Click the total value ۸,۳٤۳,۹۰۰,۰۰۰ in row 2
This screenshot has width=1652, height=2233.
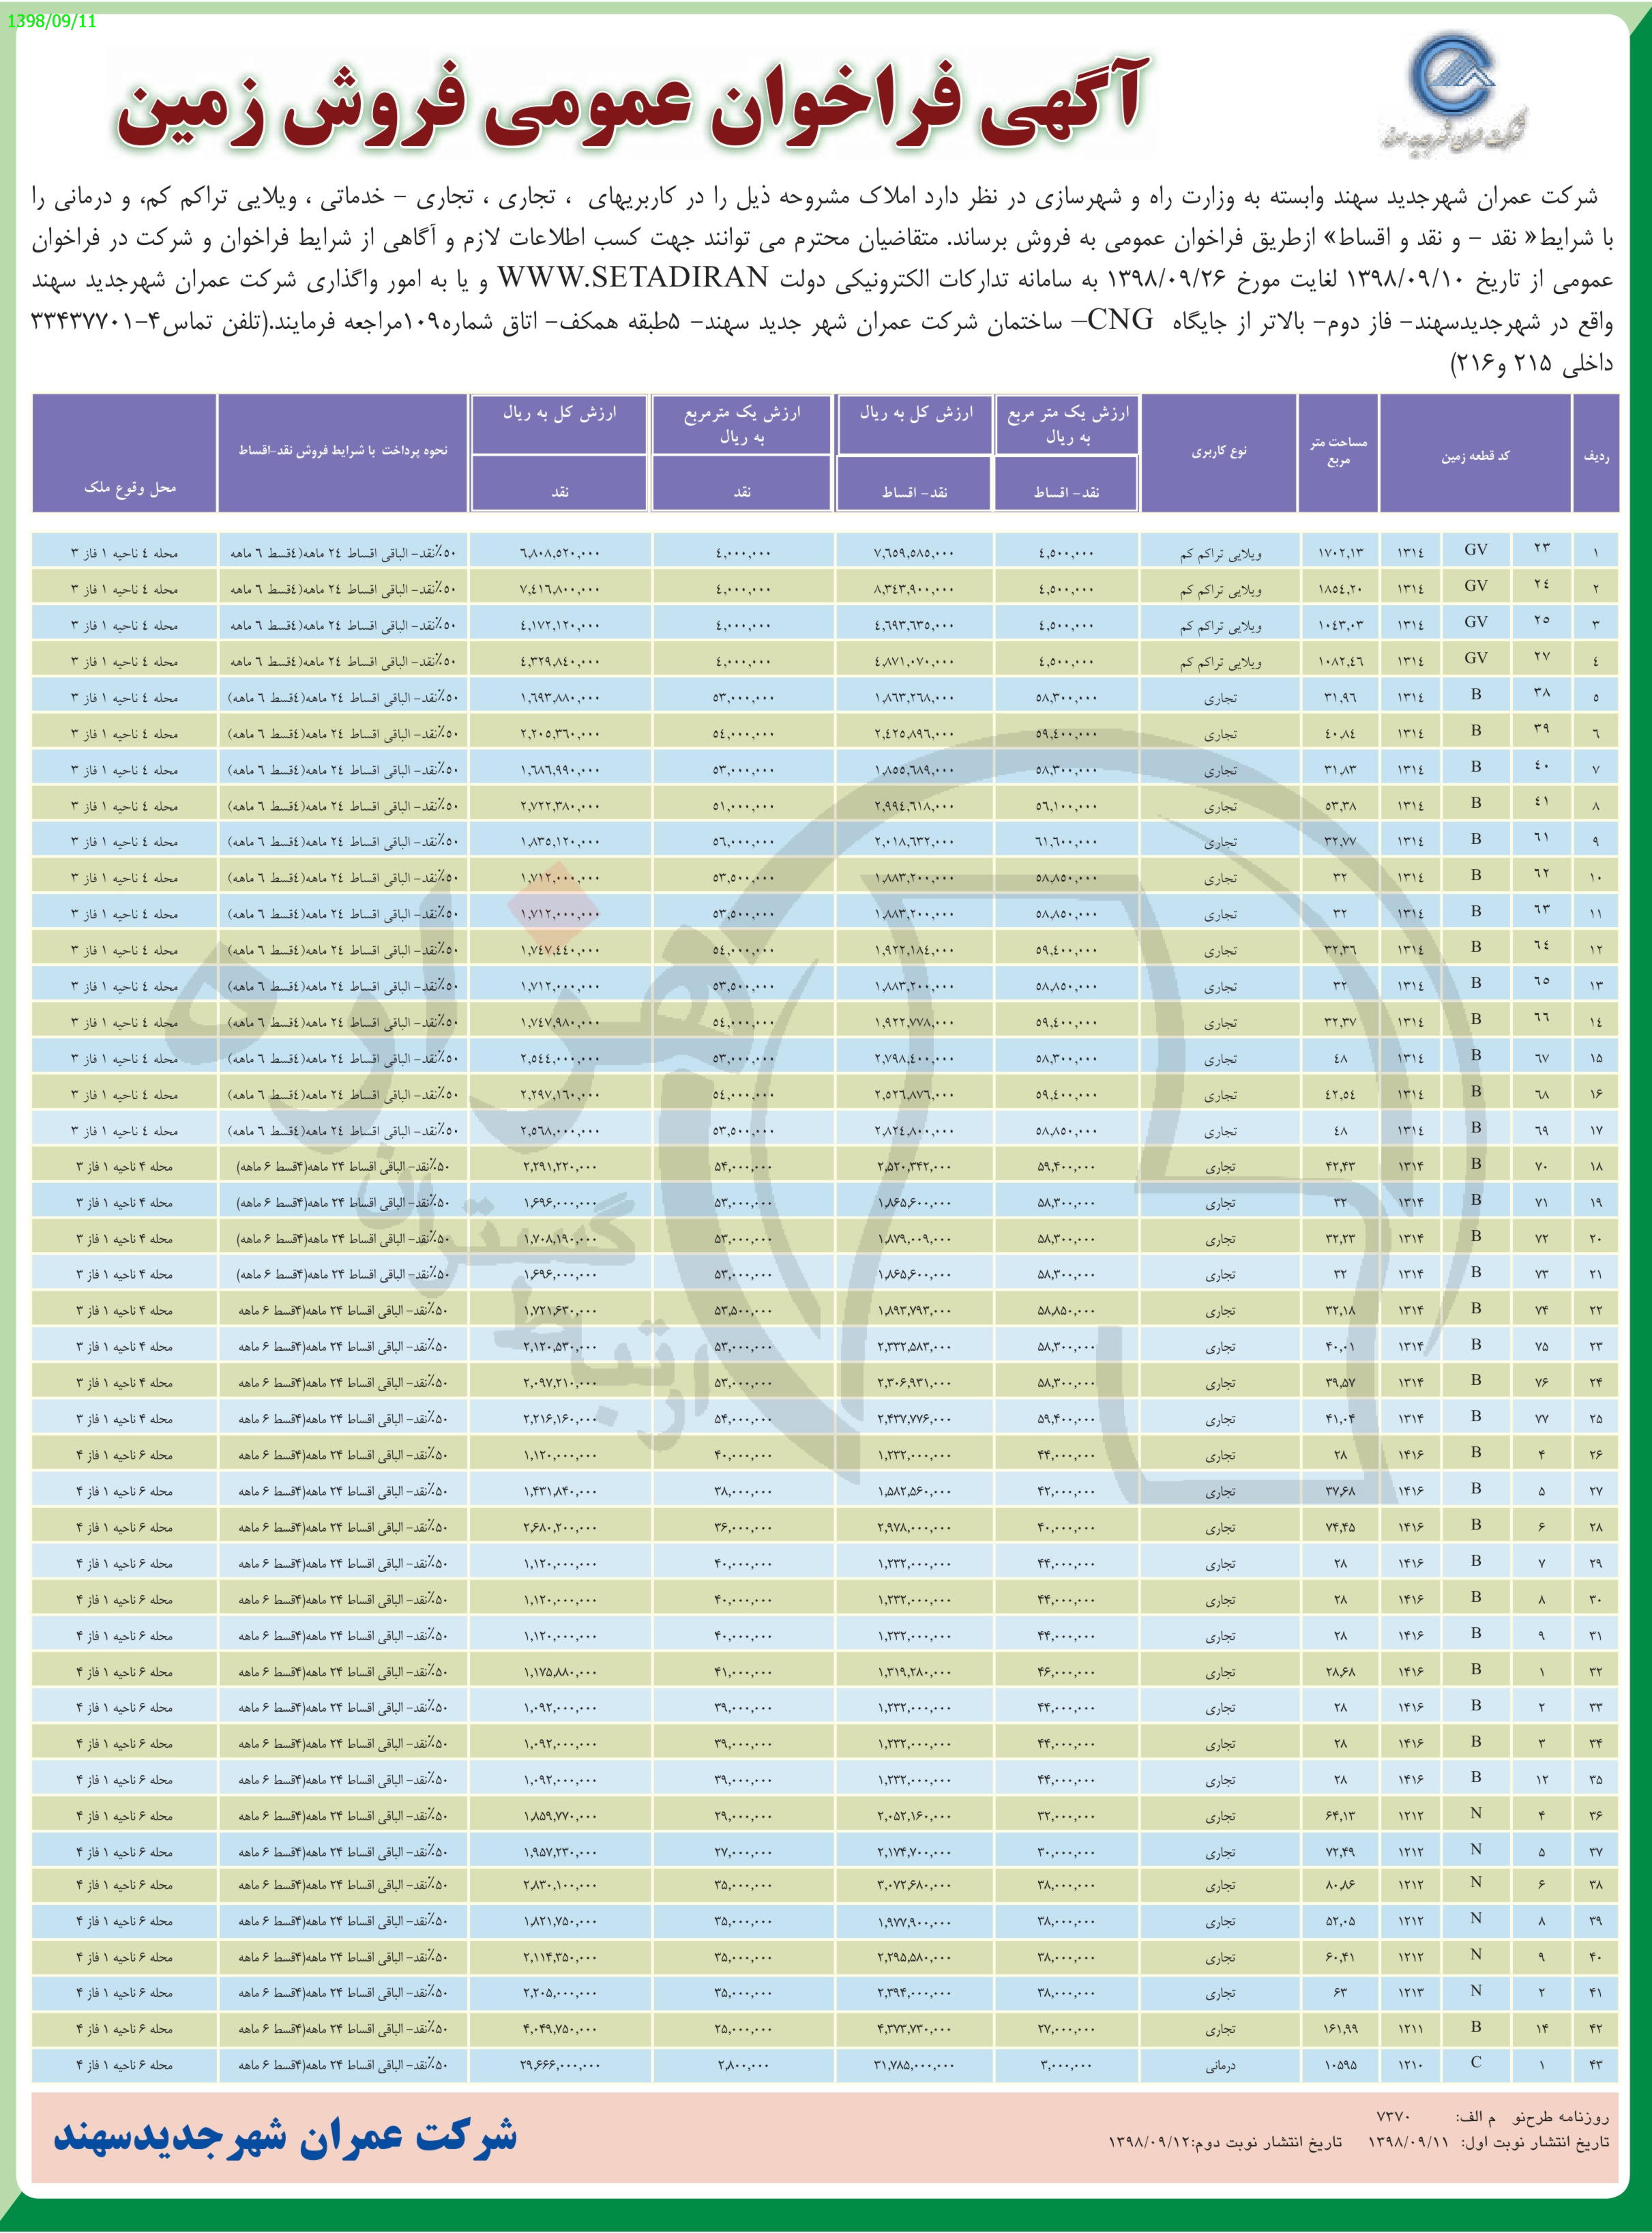coord(914,589)
